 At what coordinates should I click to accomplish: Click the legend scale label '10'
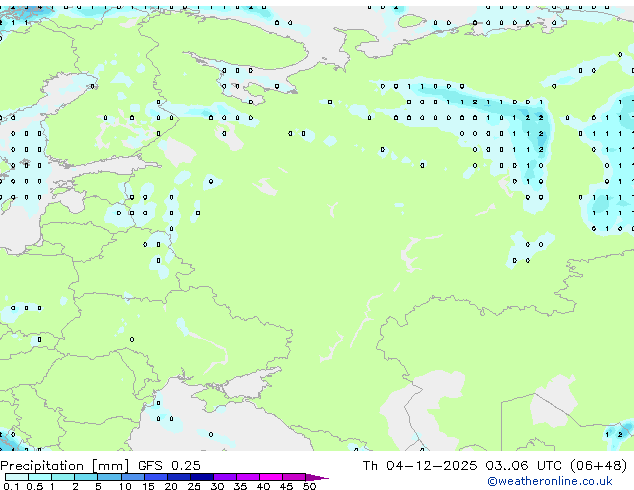click(x=125, y=486)
